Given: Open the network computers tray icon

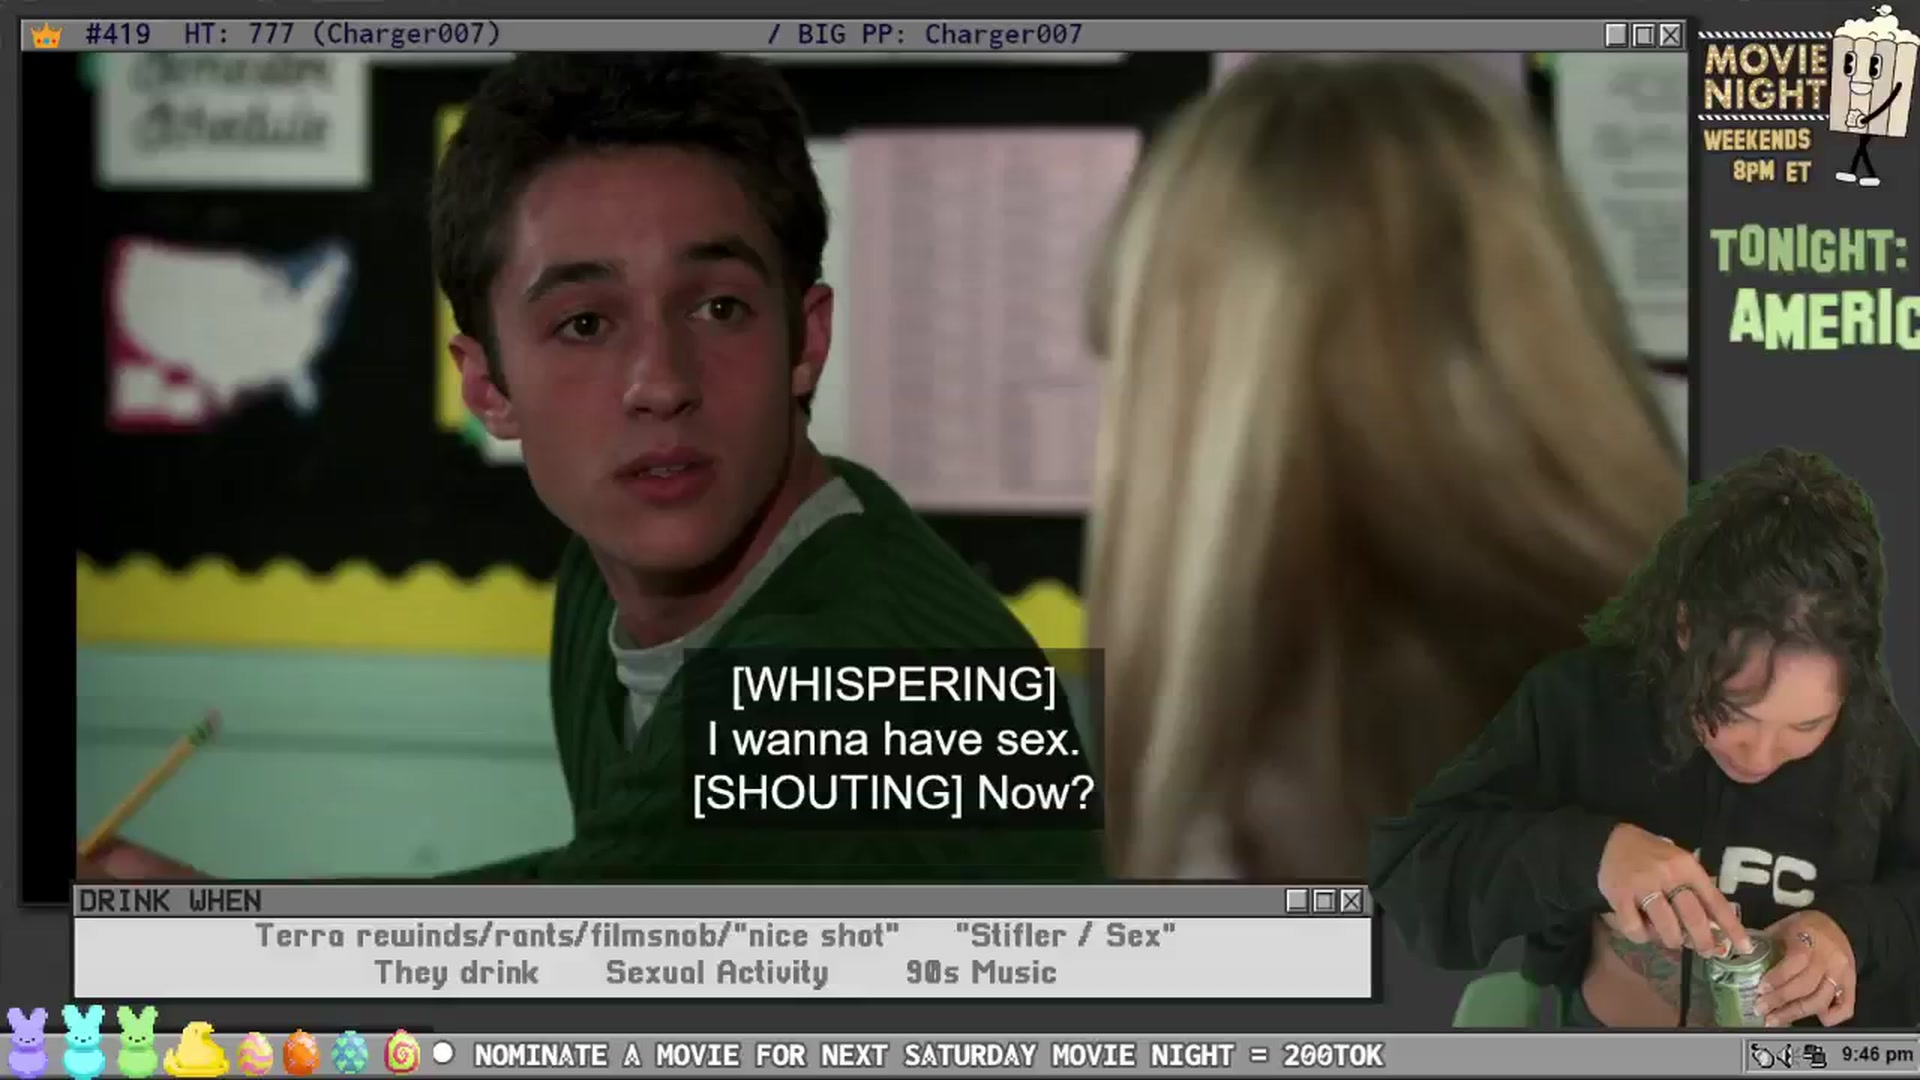Looking at the screenshot, I should click(1815, 1055).
